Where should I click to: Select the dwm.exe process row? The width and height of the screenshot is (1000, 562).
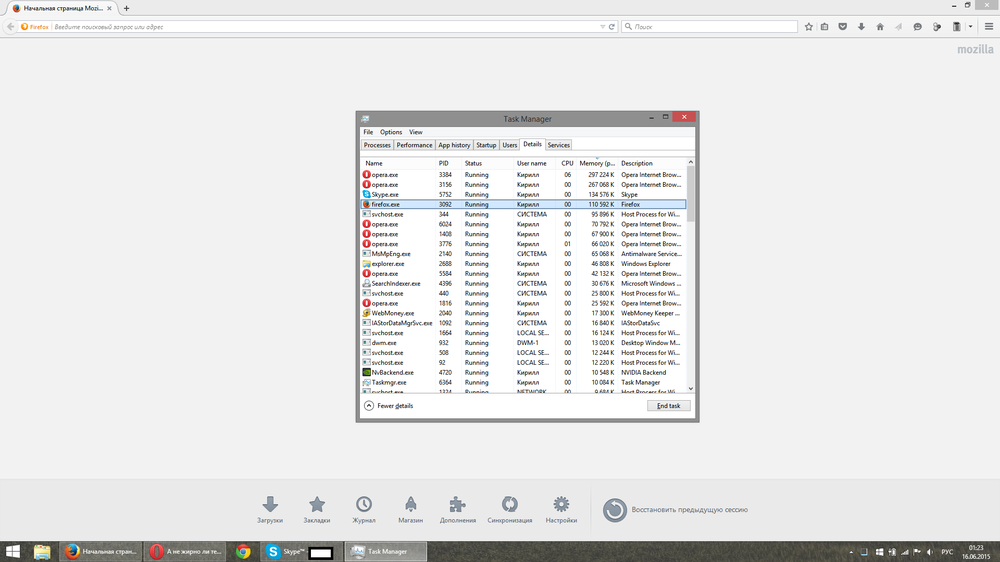[524, 343]
